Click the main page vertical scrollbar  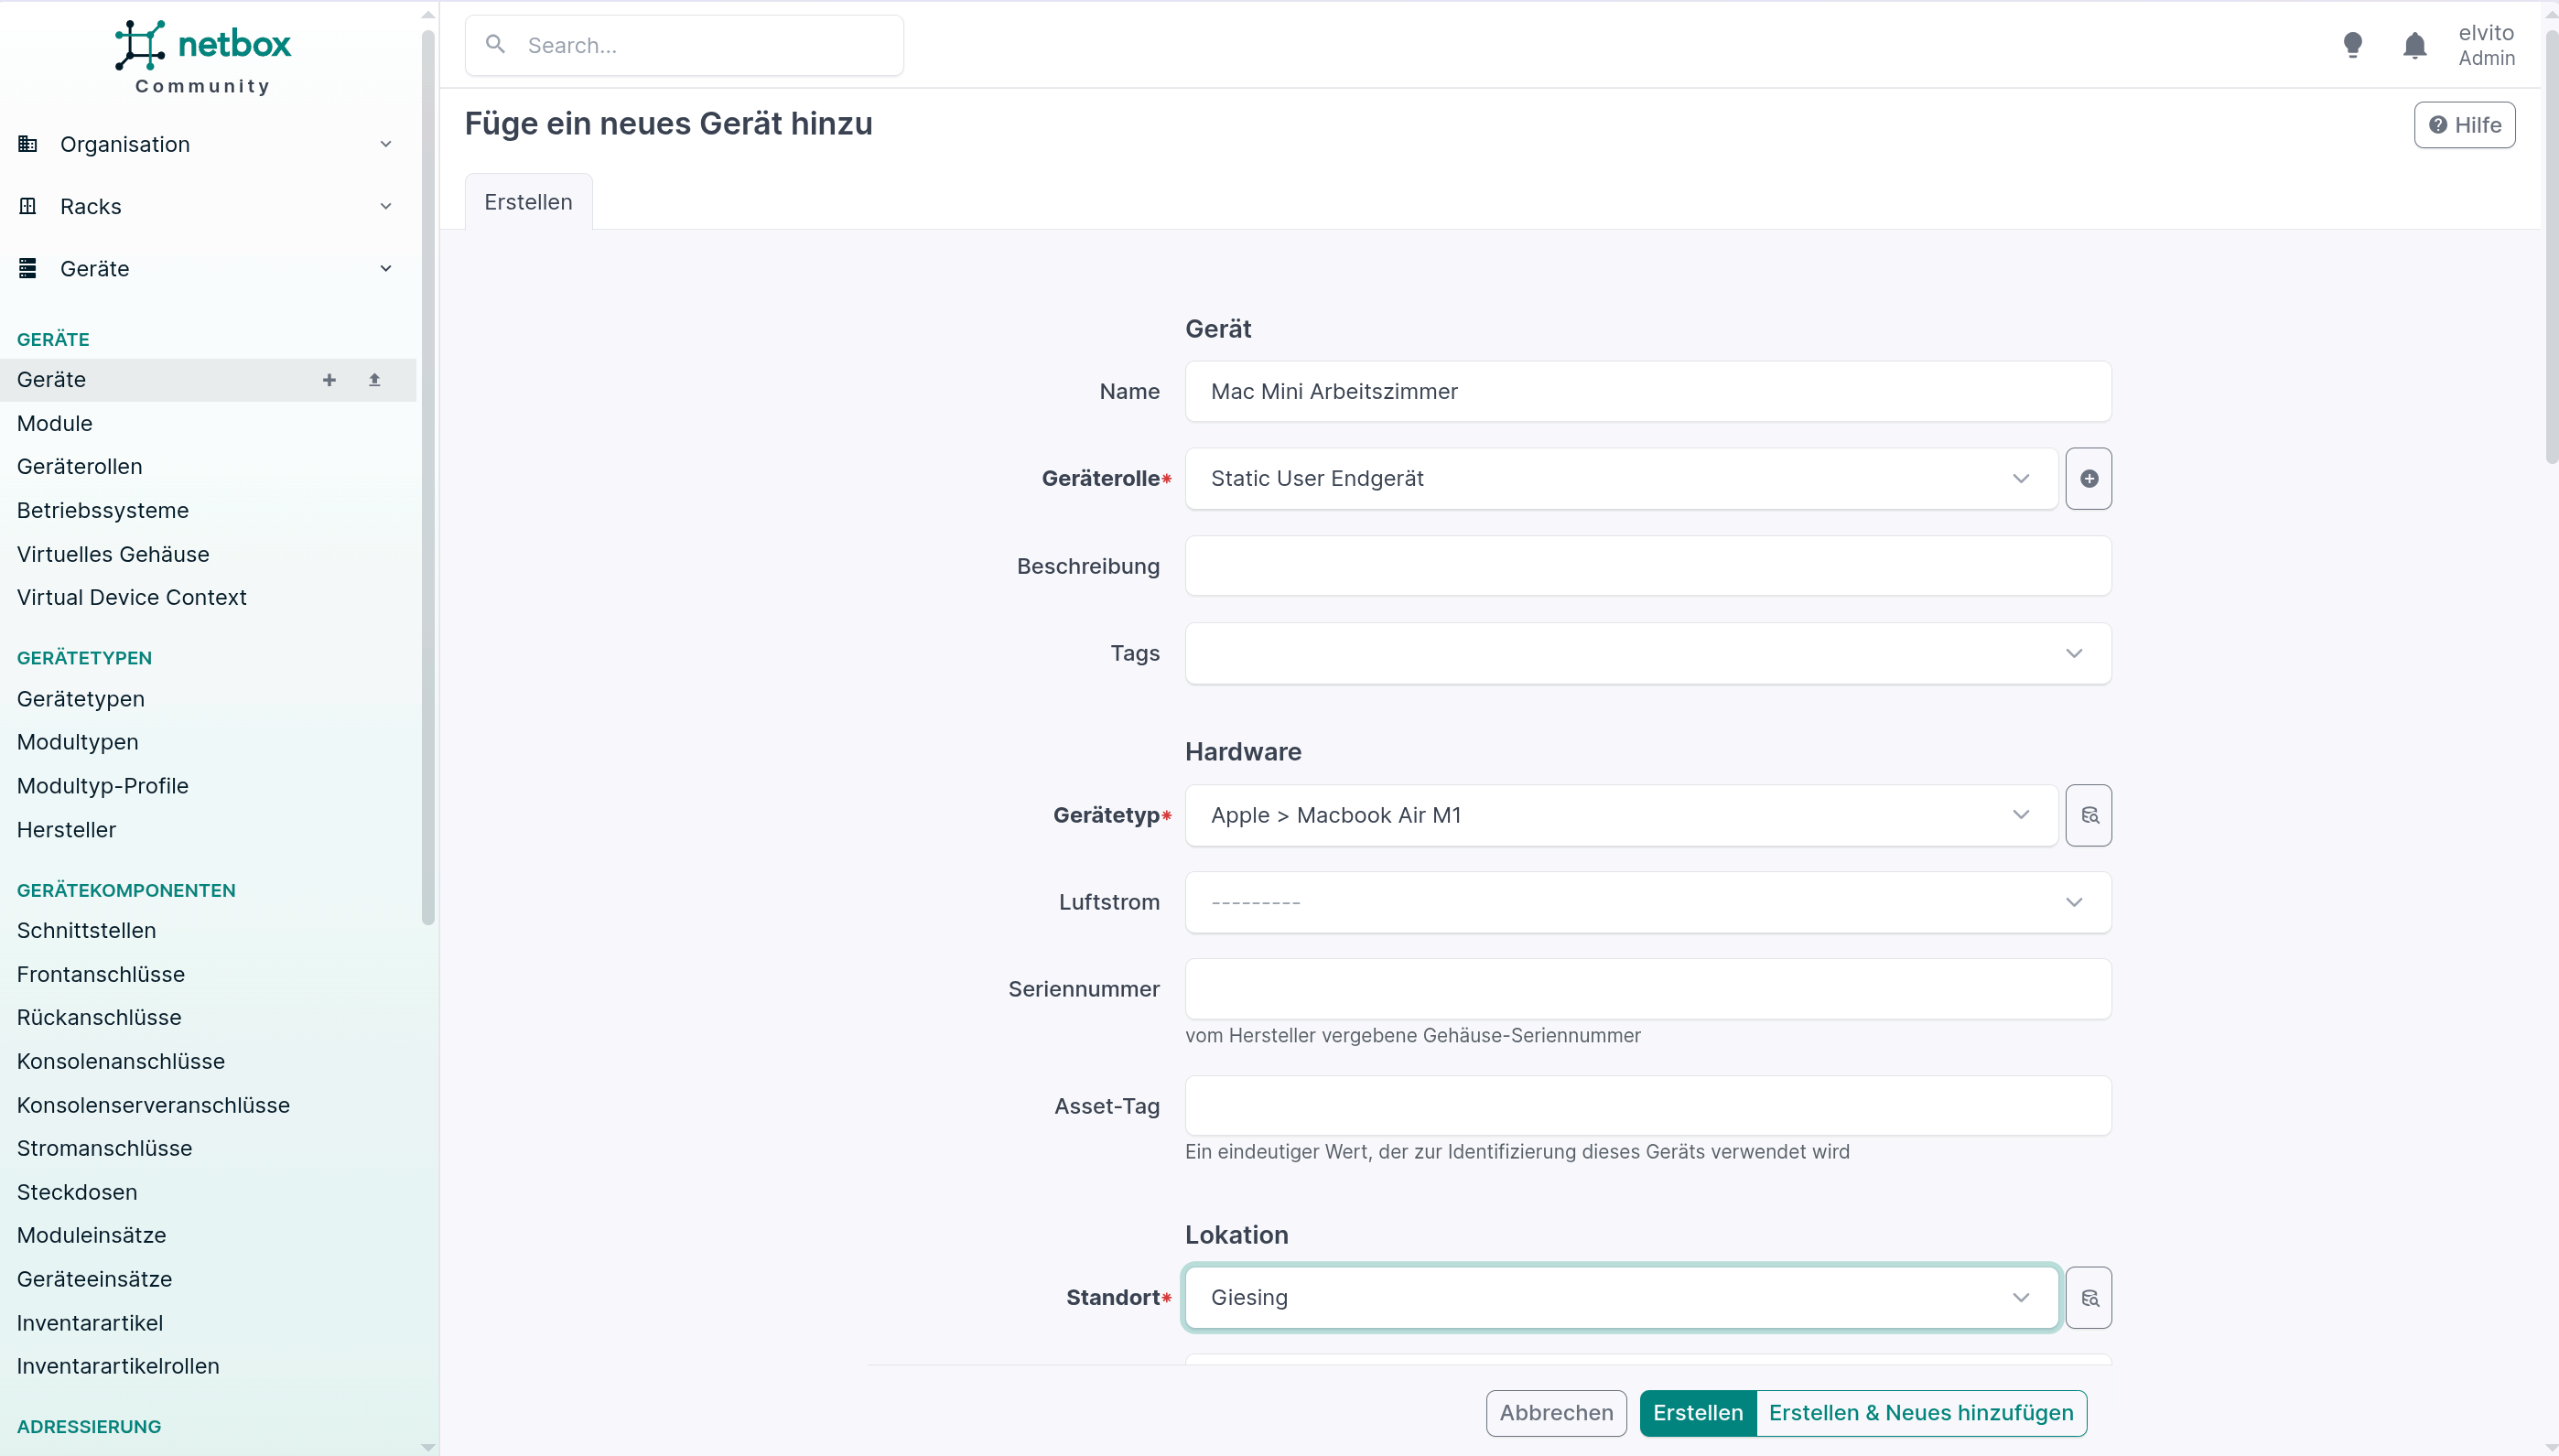[2551, 247]
